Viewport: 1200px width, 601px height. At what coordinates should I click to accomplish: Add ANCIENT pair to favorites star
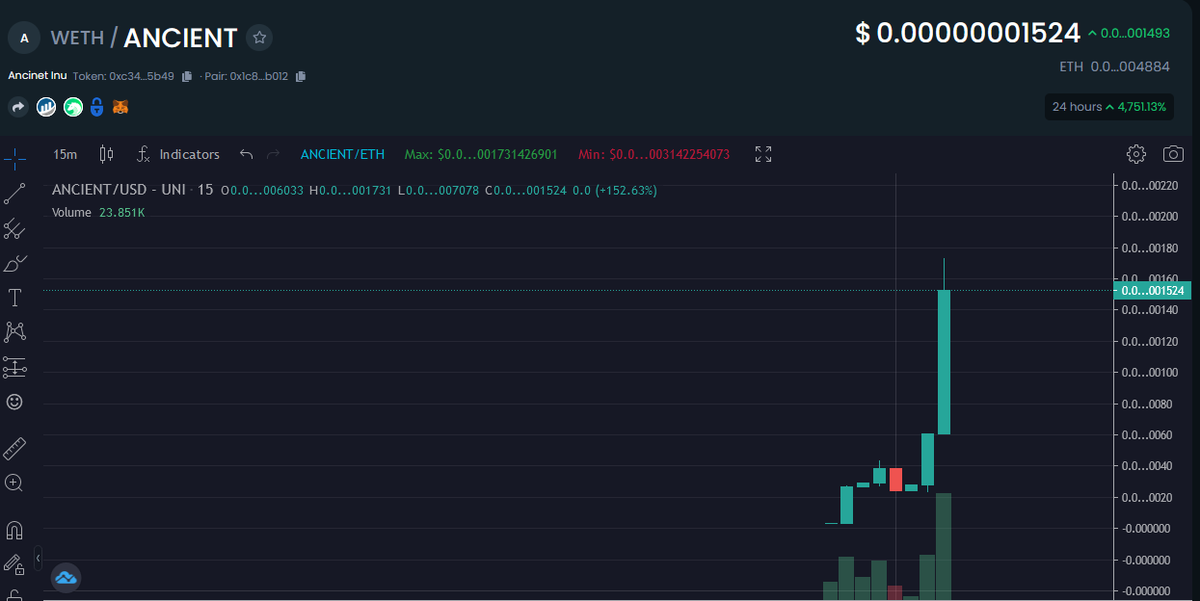[260, 38]
